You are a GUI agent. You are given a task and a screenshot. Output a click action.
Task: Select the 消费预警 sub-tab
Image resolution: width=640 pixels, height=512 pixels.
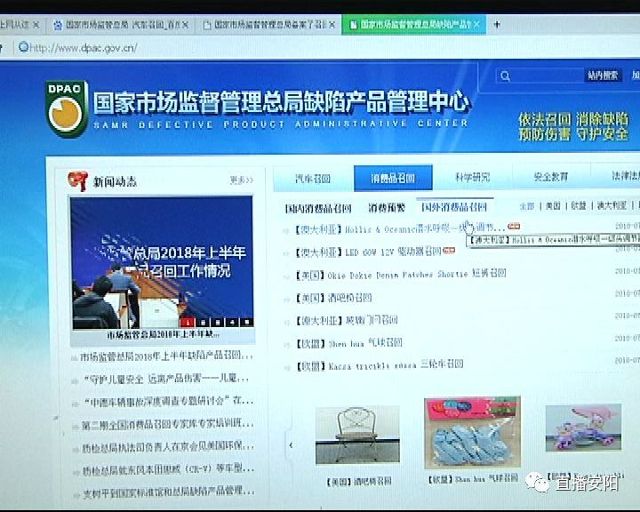[x=386, y=208]
